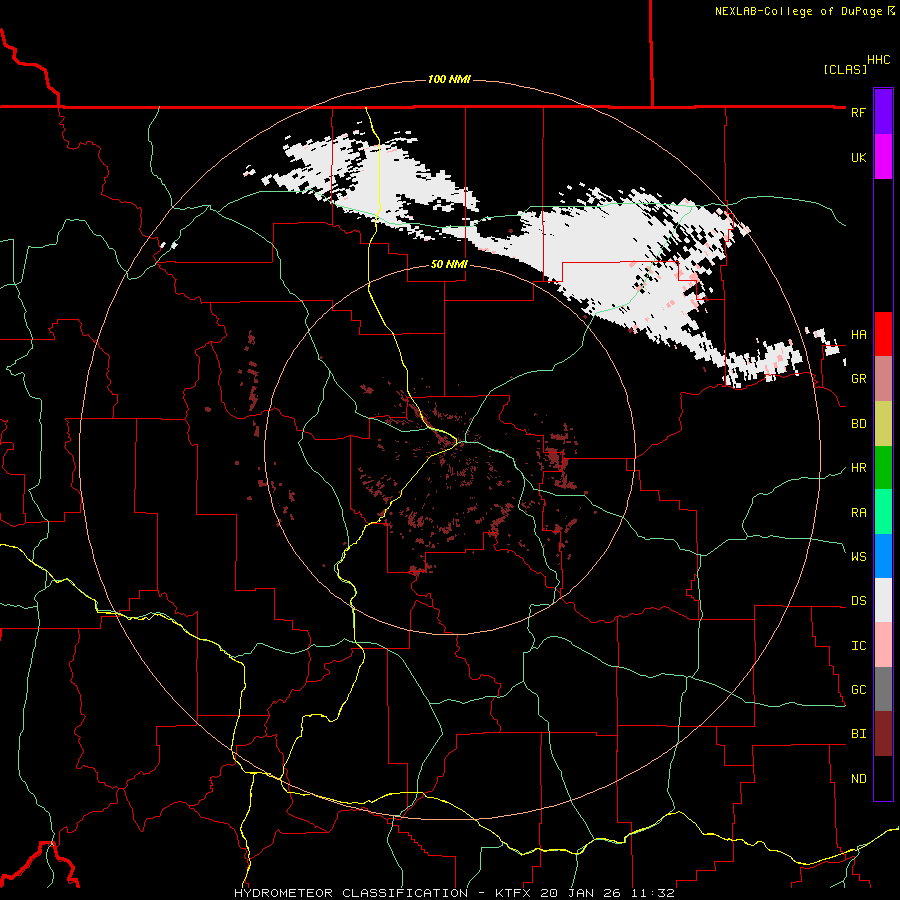Image resolution: width=900 pixels, height=900 pixels.
Task: Select the GR legend color block
Action: (883, 379)
